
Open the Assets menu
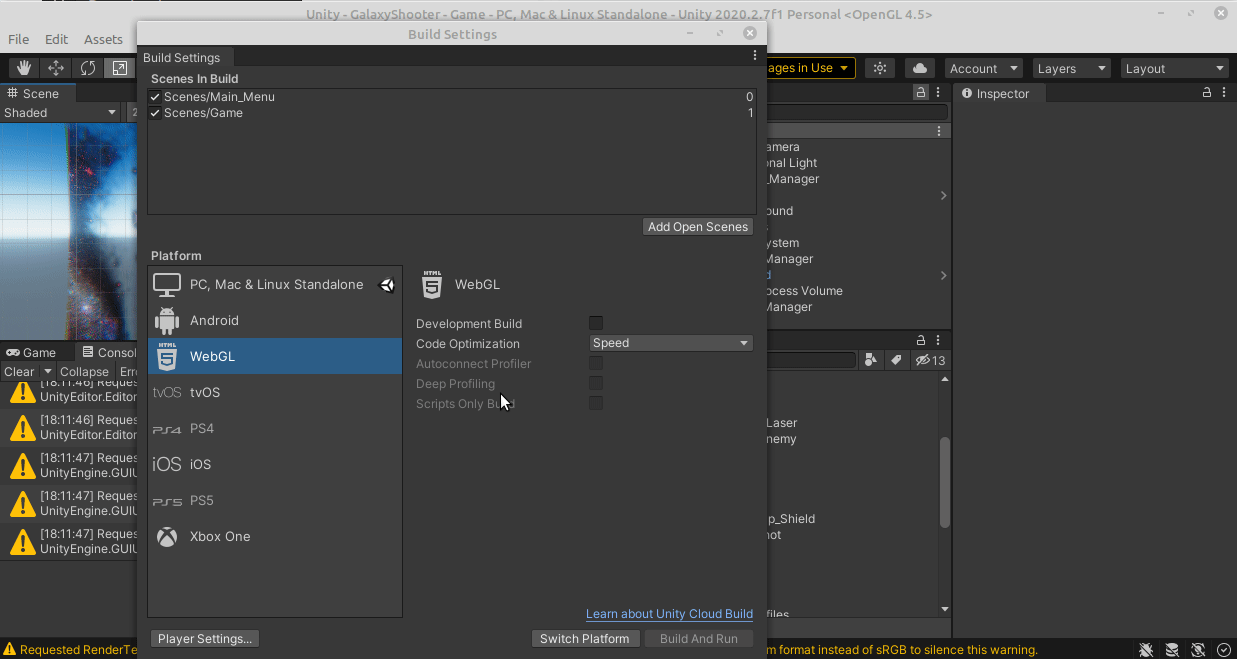[103, 39]
